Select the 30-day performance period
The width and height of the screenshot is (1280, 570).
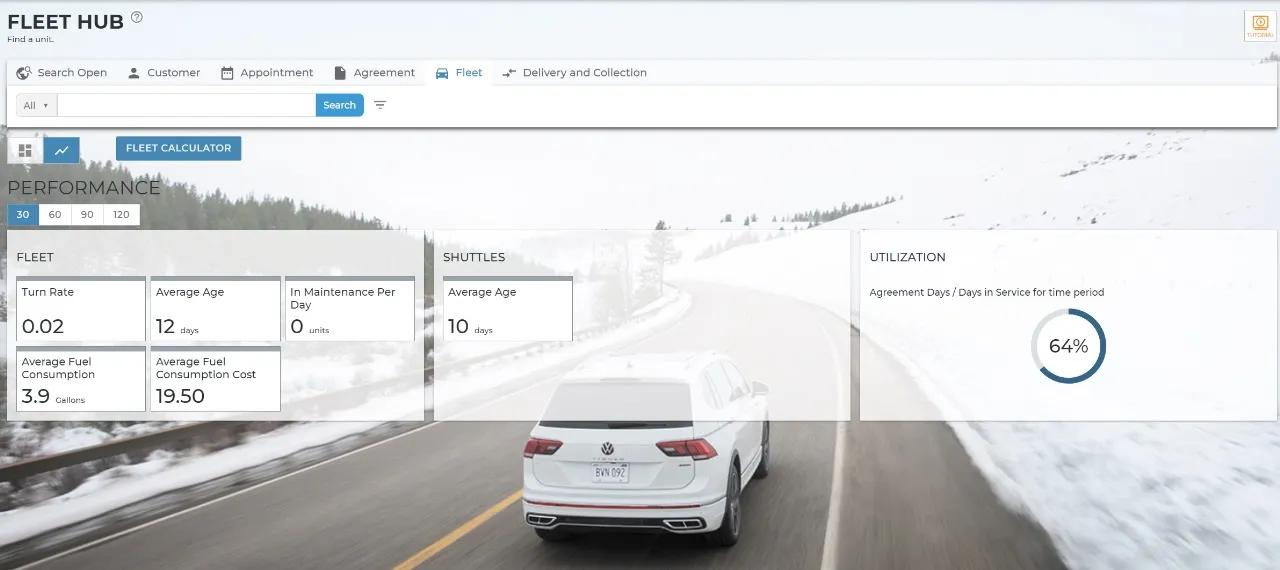tap(23, 215)
